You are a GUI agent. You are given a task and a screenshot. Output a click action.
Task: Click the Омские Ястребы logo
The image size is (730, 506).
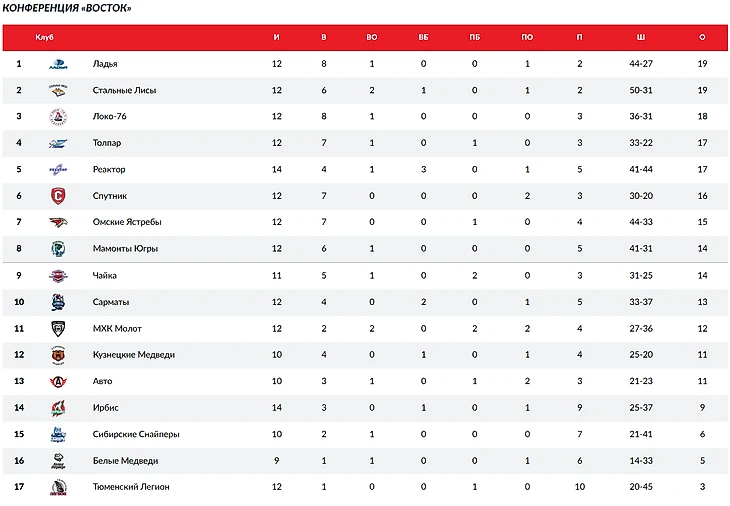pos(58,222)
